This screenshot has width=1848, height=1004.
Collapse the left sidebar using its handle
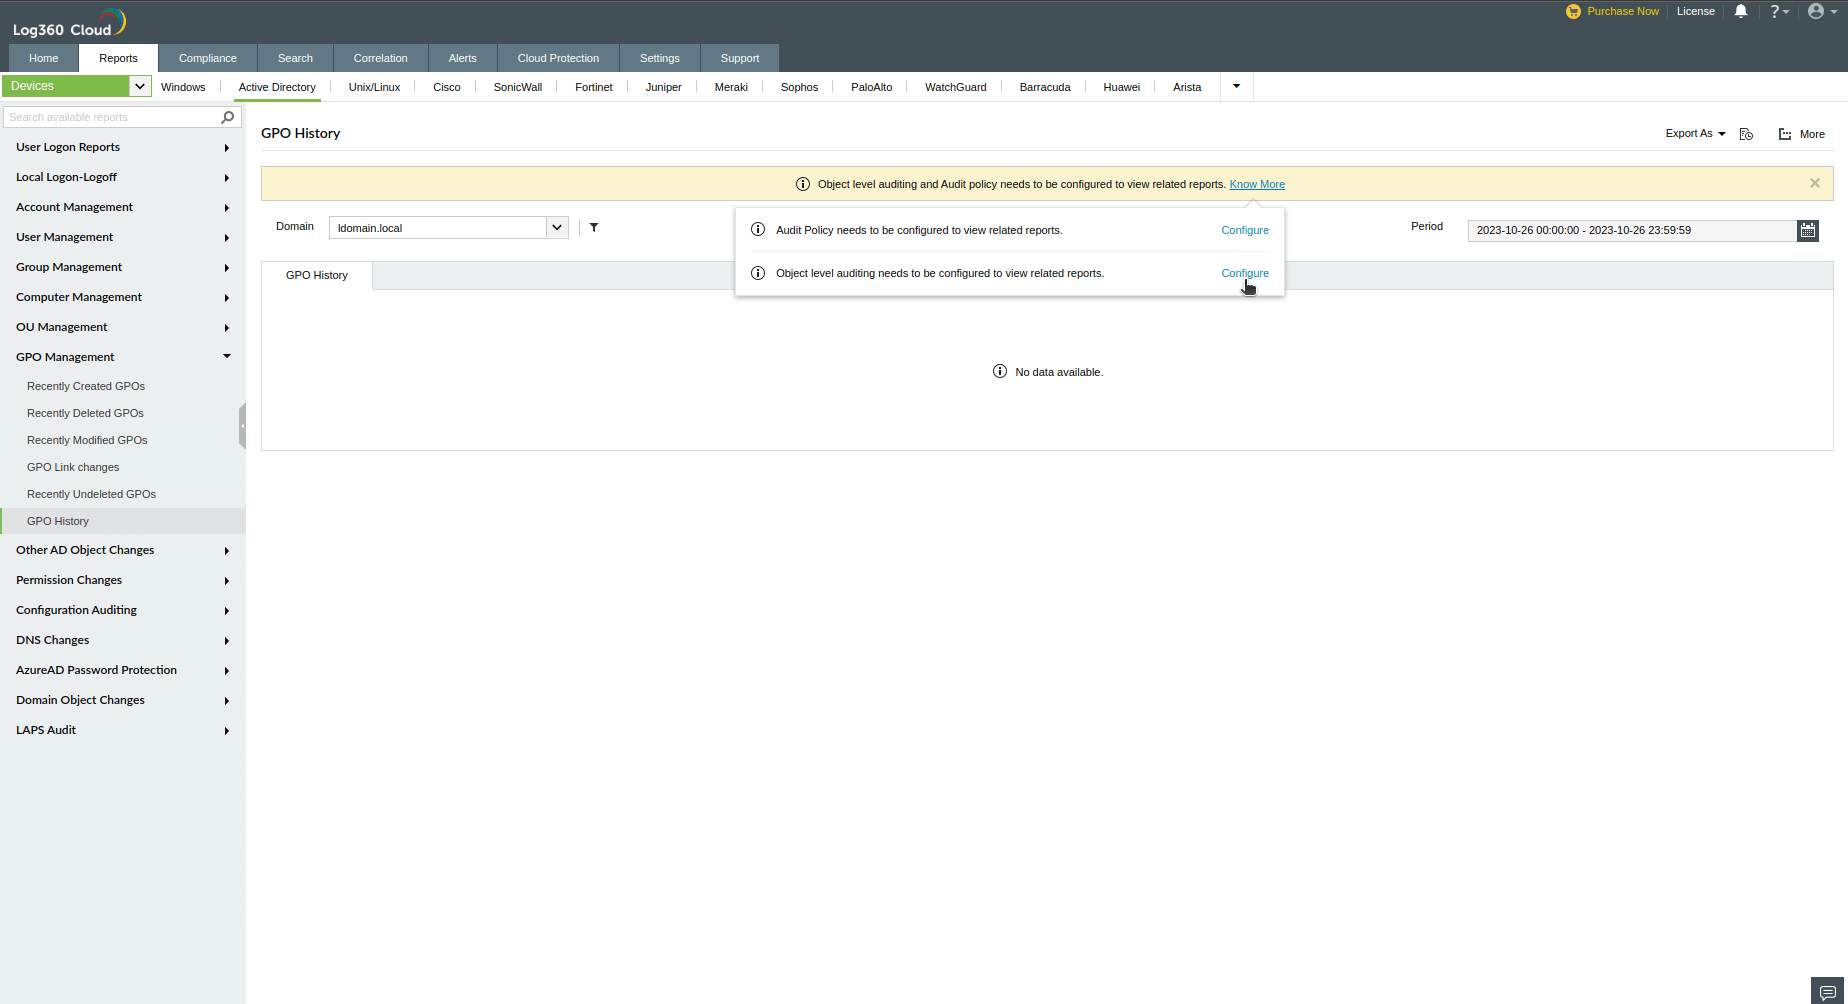click(x=242, y=426)
